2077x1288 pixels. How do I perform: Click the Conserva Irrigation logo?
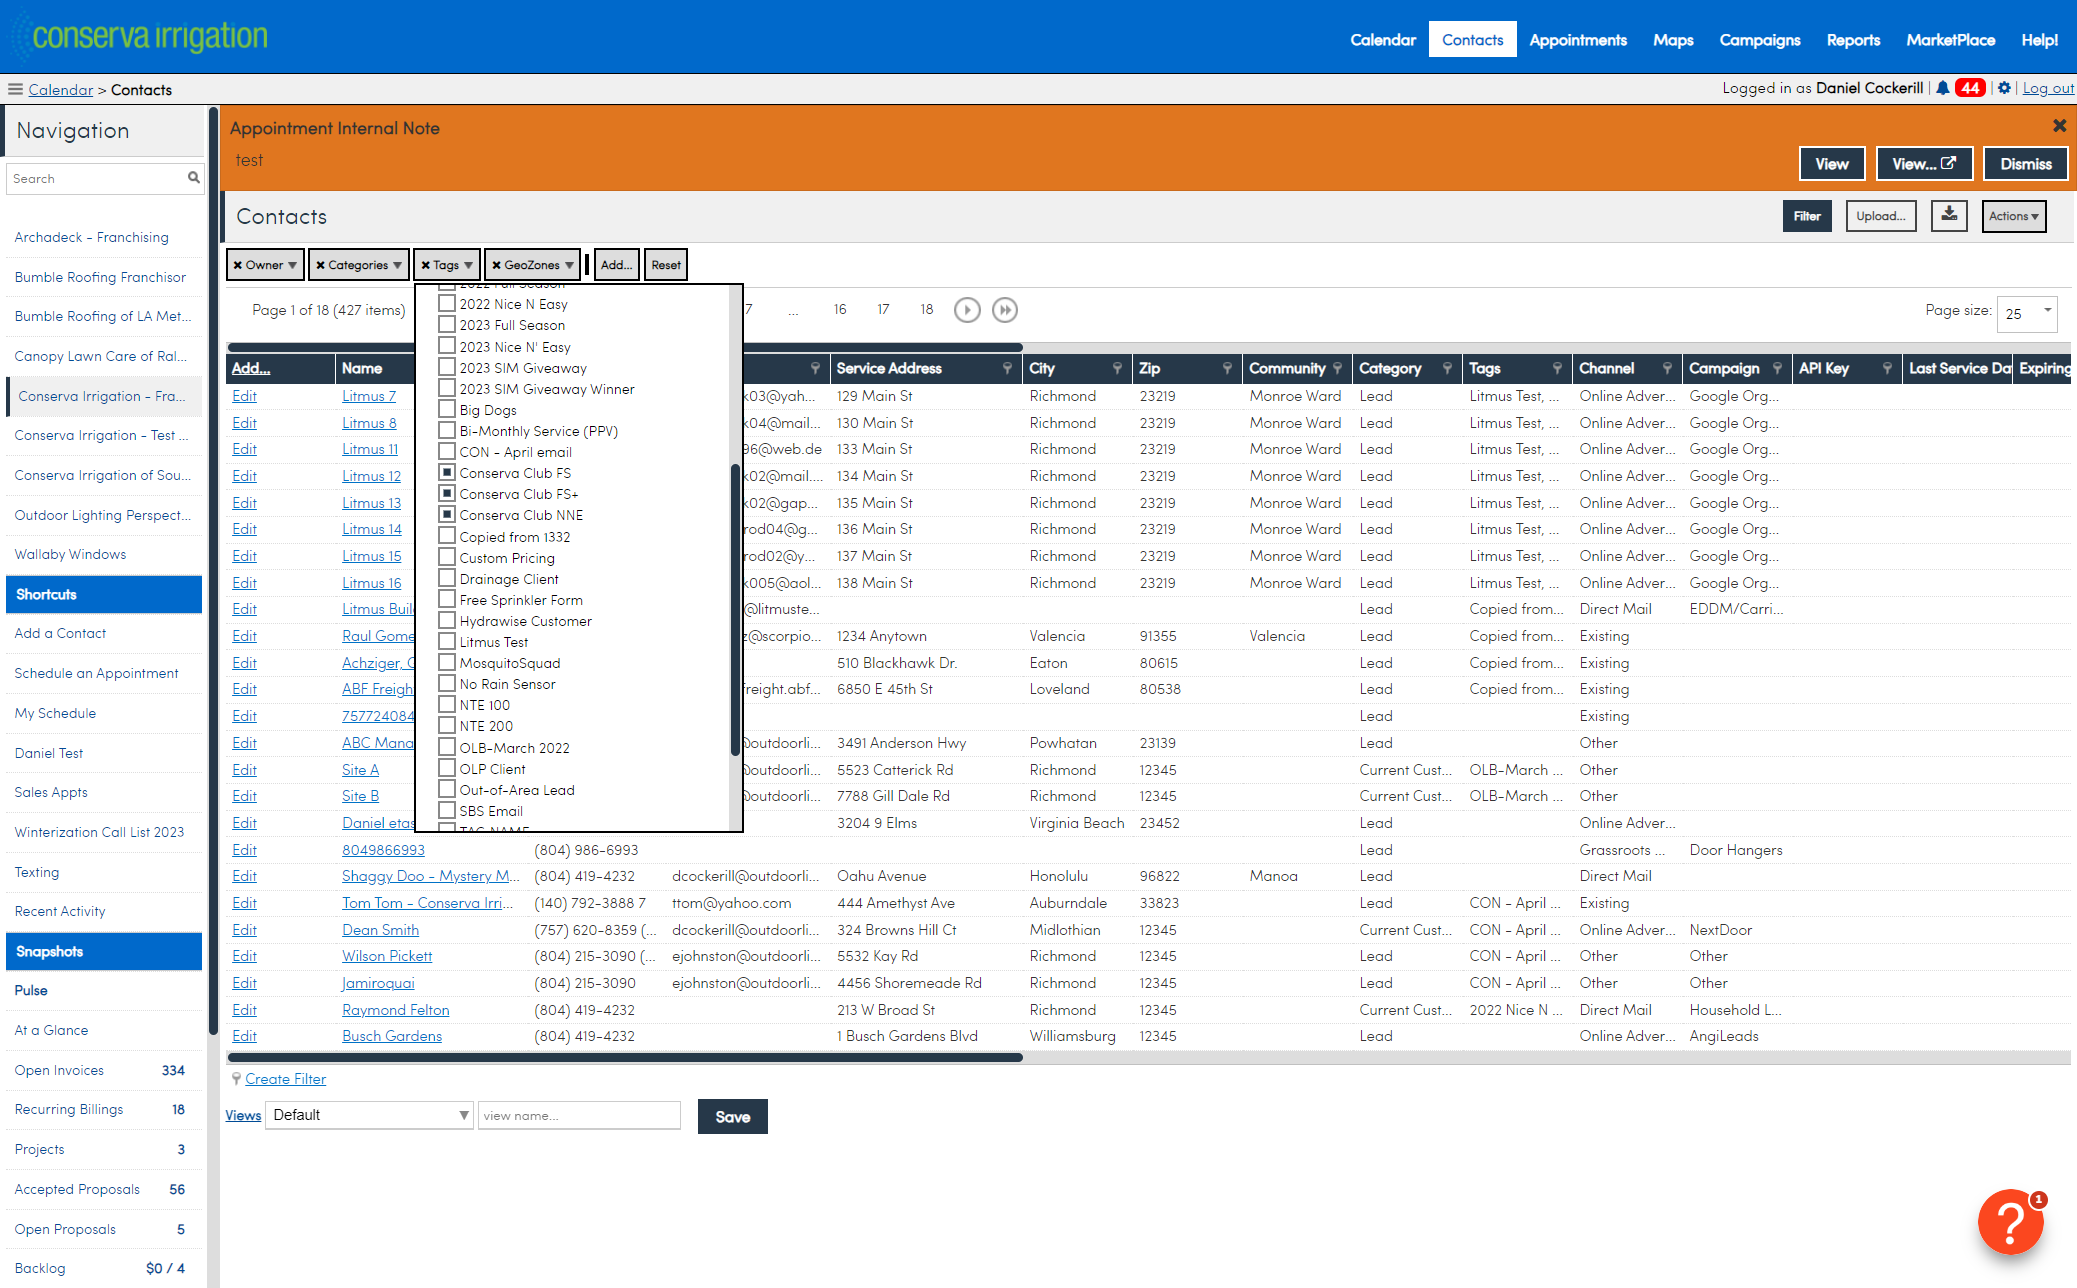(140, 36)
